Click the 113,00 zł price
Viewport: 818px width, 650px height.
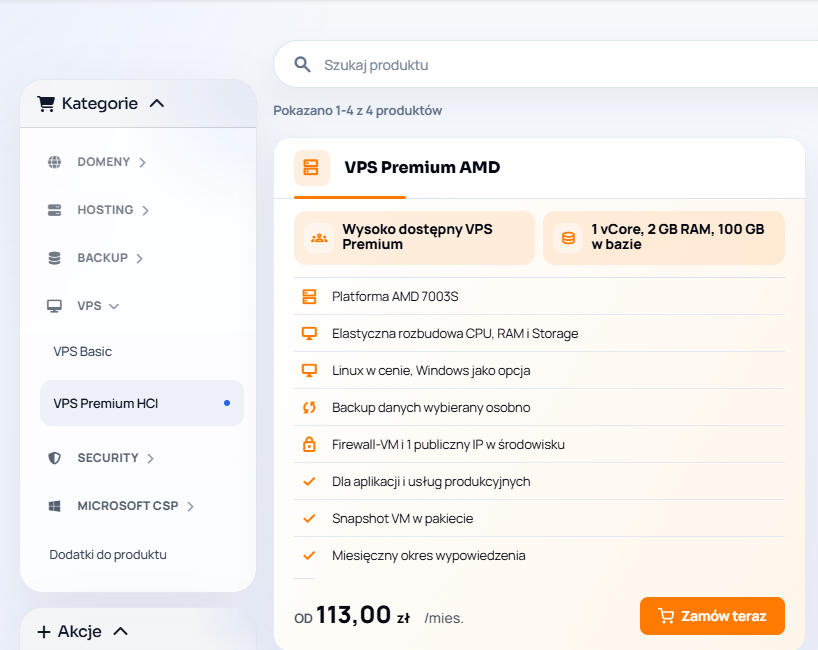click(363, 615)
